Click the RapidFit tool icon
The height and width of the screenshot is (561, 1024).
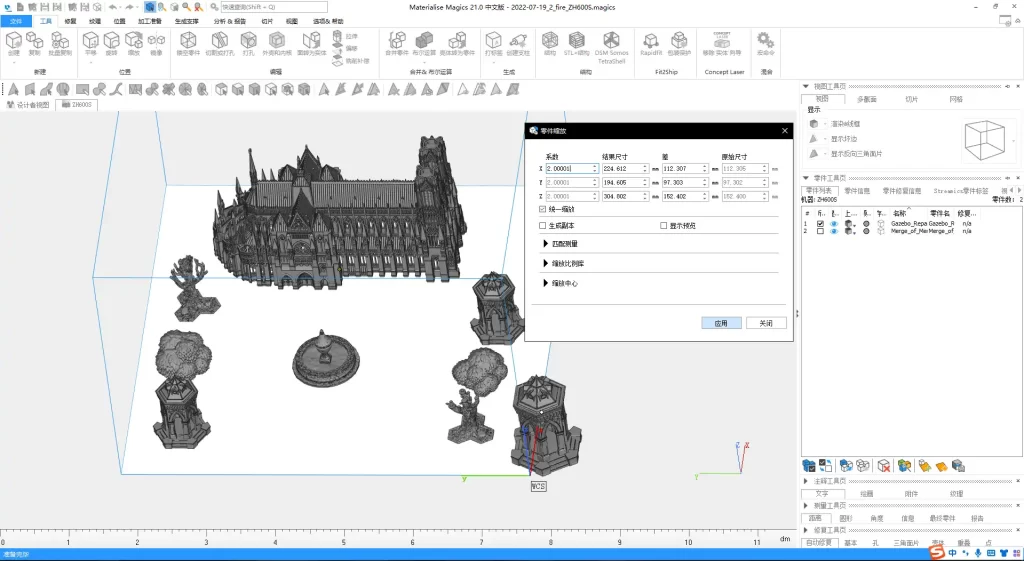click(651, 40)
